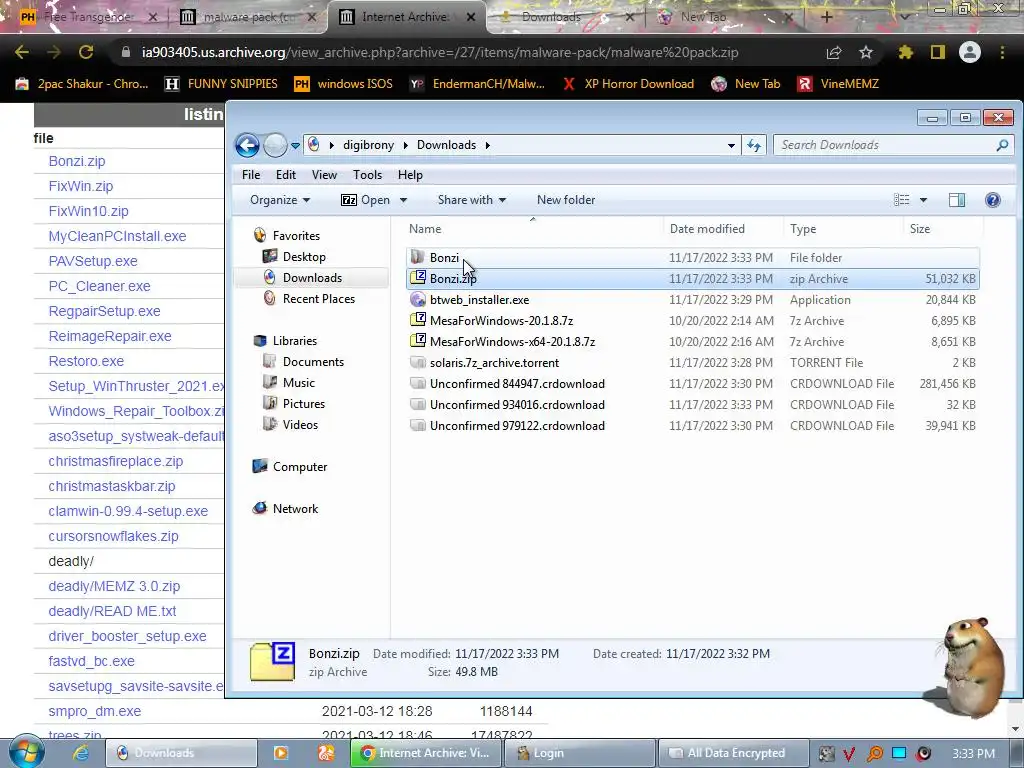This screenshot has width=1024, height=768.
Task: Click the New folder button
Action: [566, 200]
